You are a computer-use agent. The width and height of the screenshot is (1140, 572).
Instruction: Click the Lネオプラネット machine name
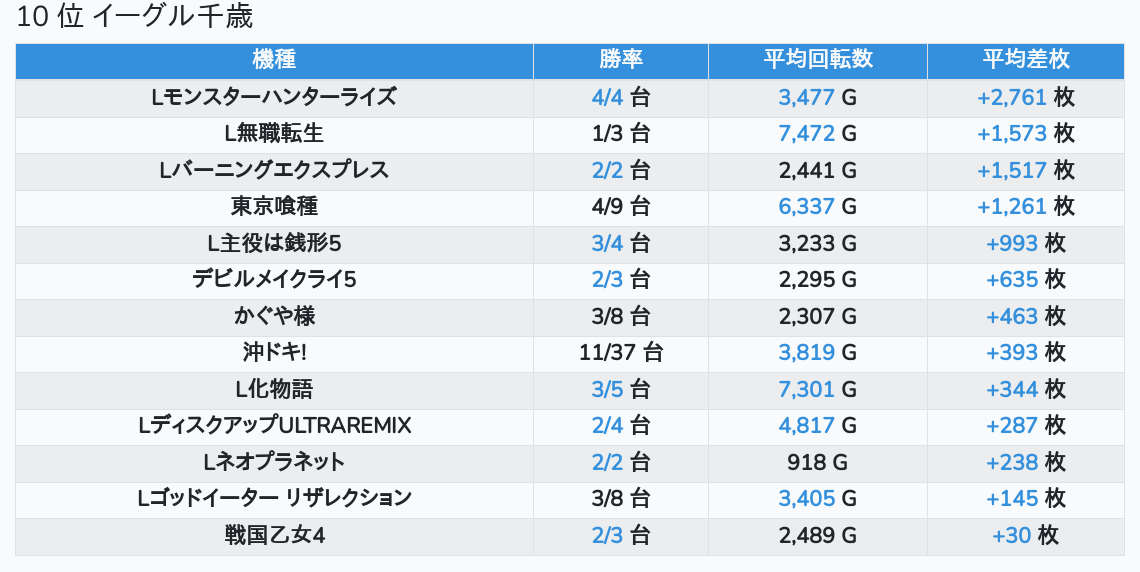click(274, 462)
